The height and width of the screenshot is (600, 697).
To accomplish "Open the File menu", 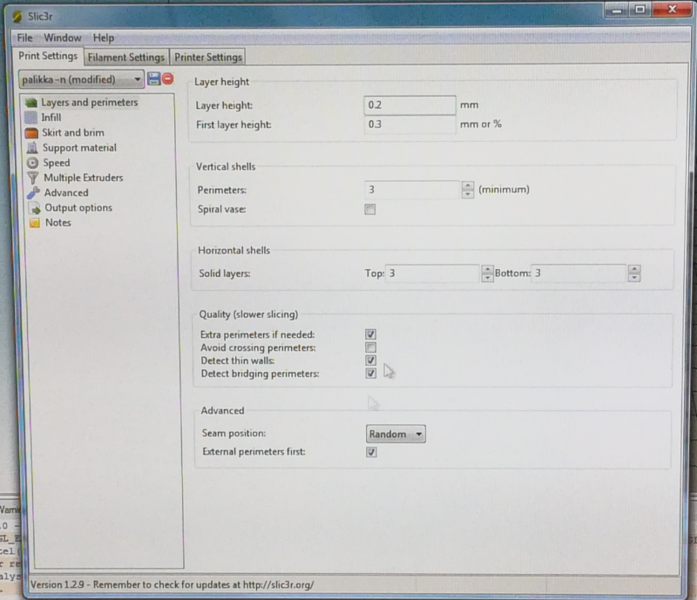I will coord(25,38).
